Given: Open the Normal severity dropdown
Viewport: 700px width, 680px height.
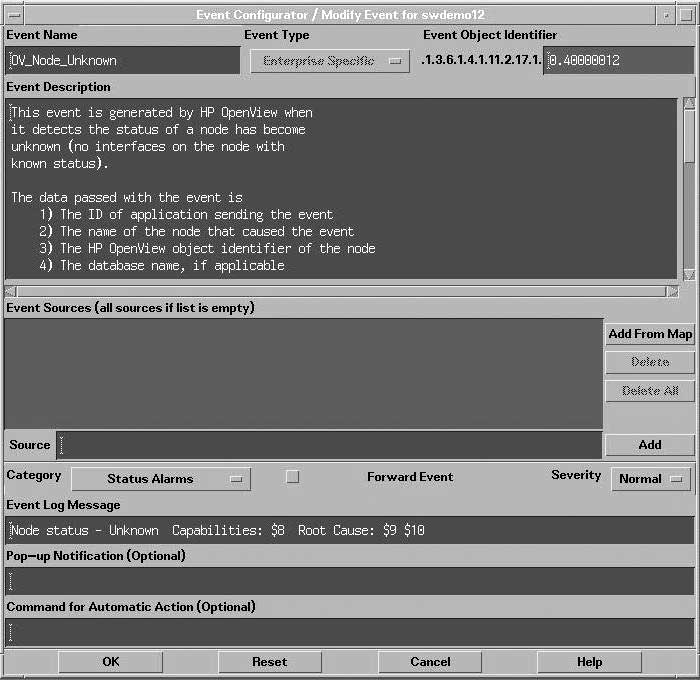Looking at the screenshot, I should [651, 479].
